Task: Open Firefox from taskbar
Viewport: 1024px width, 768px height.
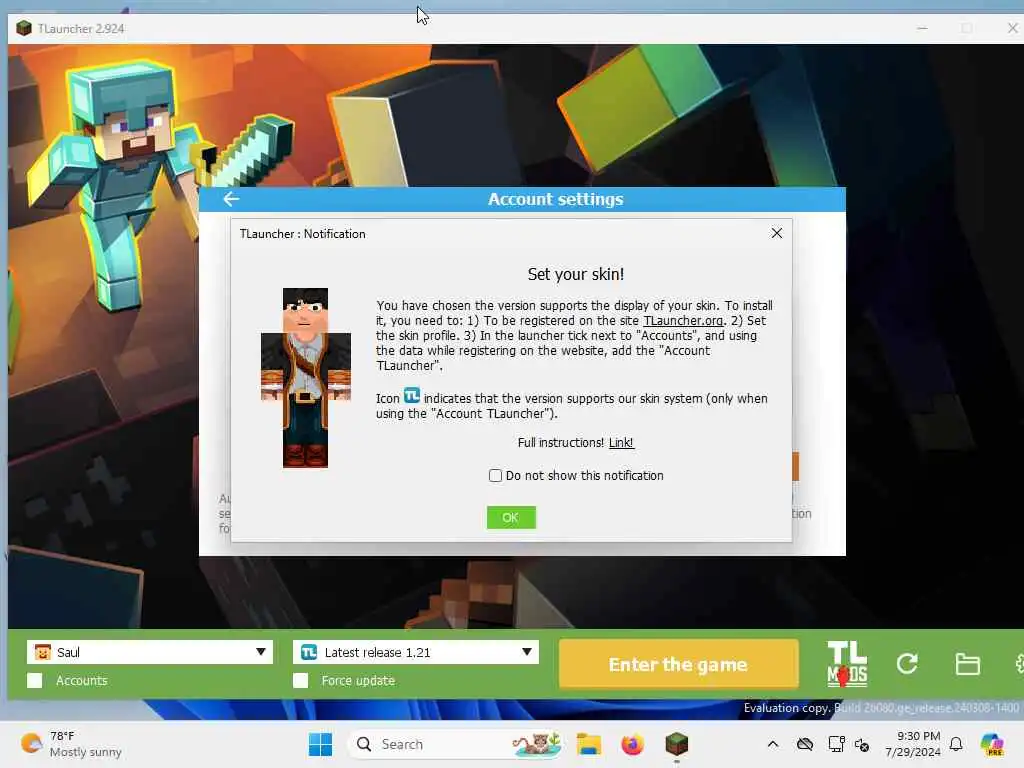Action: (632, 744)
